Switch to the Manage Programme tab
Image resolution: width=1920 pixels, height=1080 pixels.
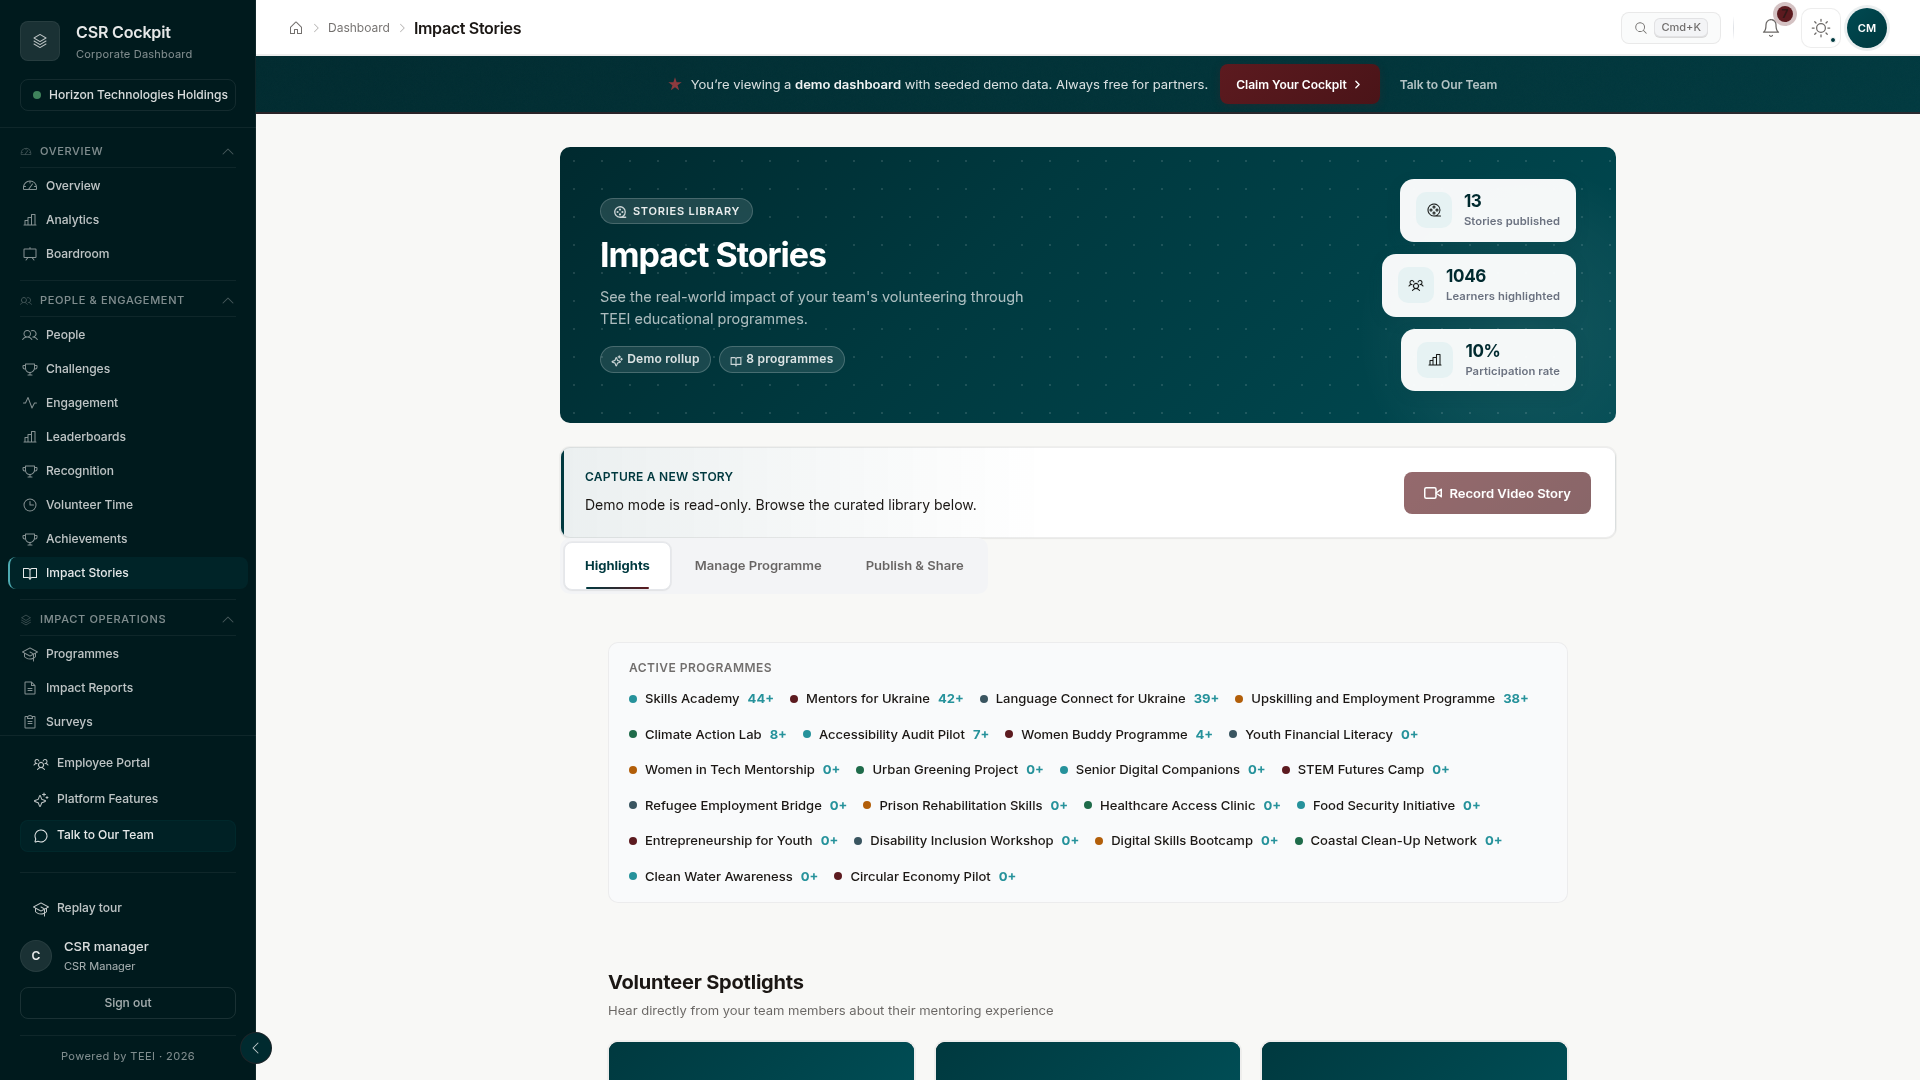pos(758,566)
